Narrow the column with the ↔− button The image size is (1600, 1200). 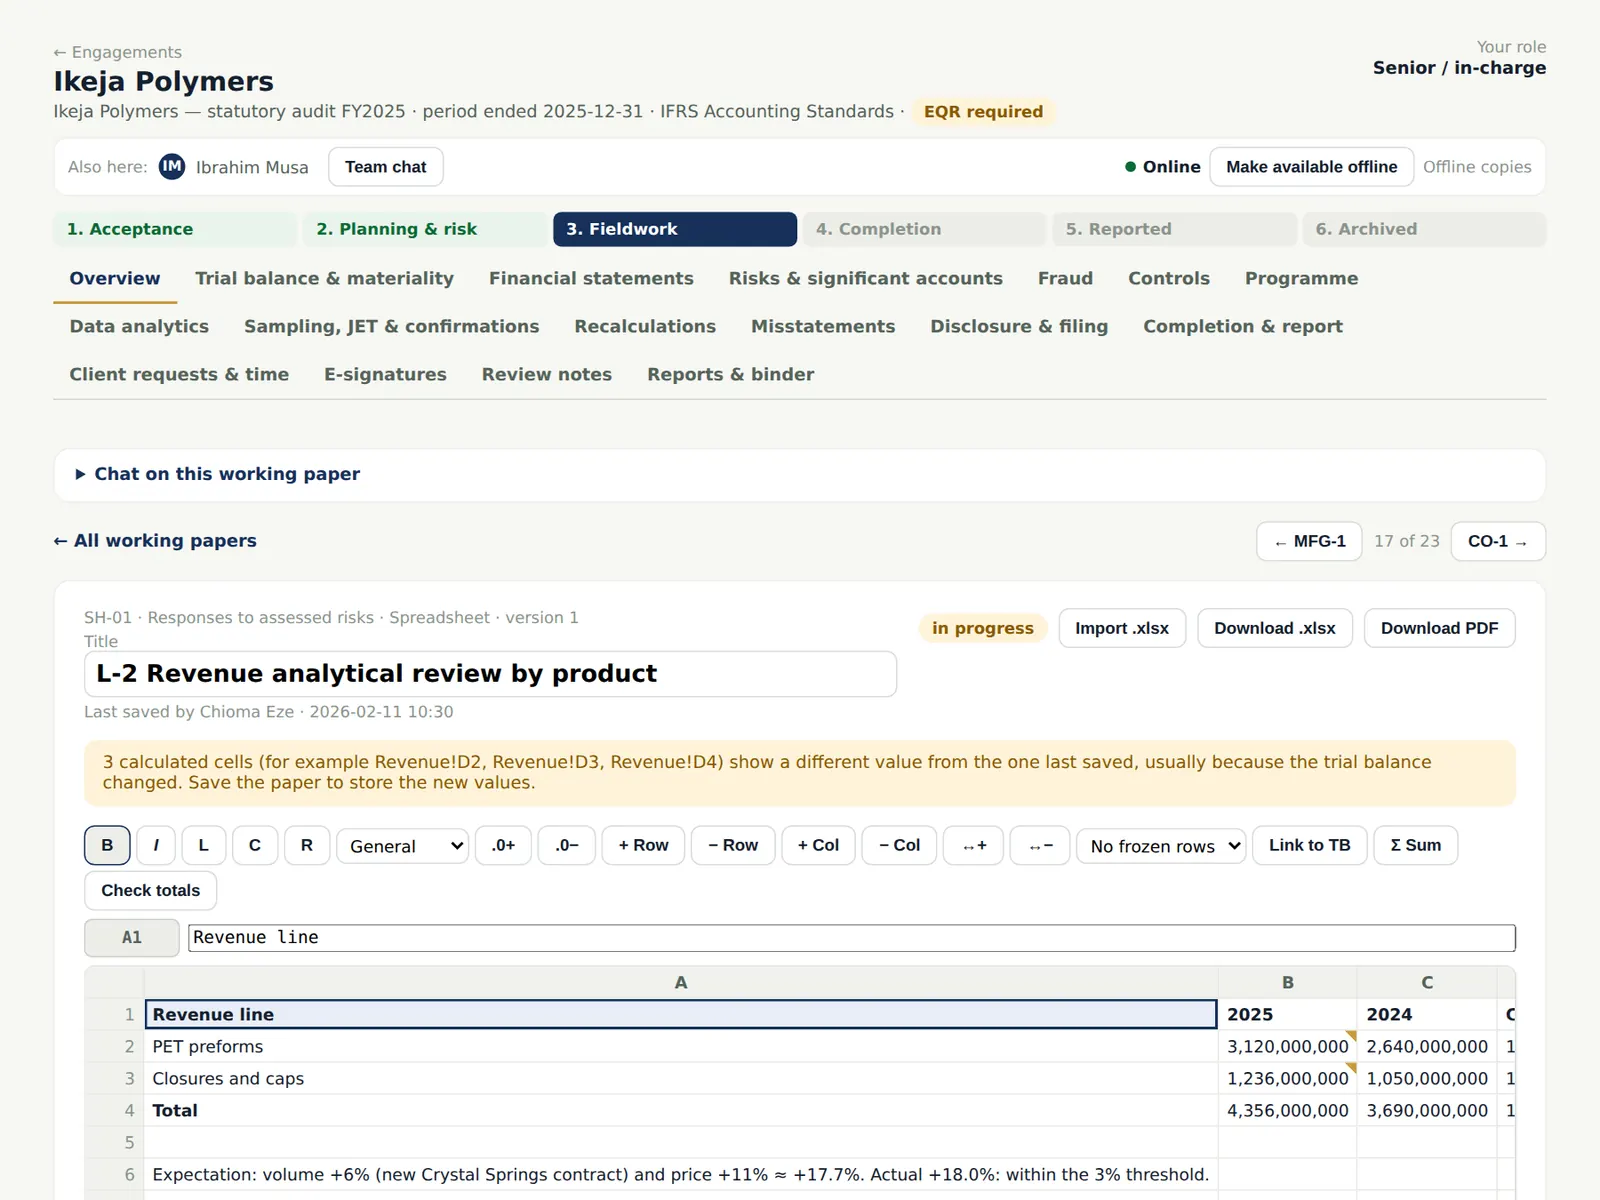(1040, 845)
